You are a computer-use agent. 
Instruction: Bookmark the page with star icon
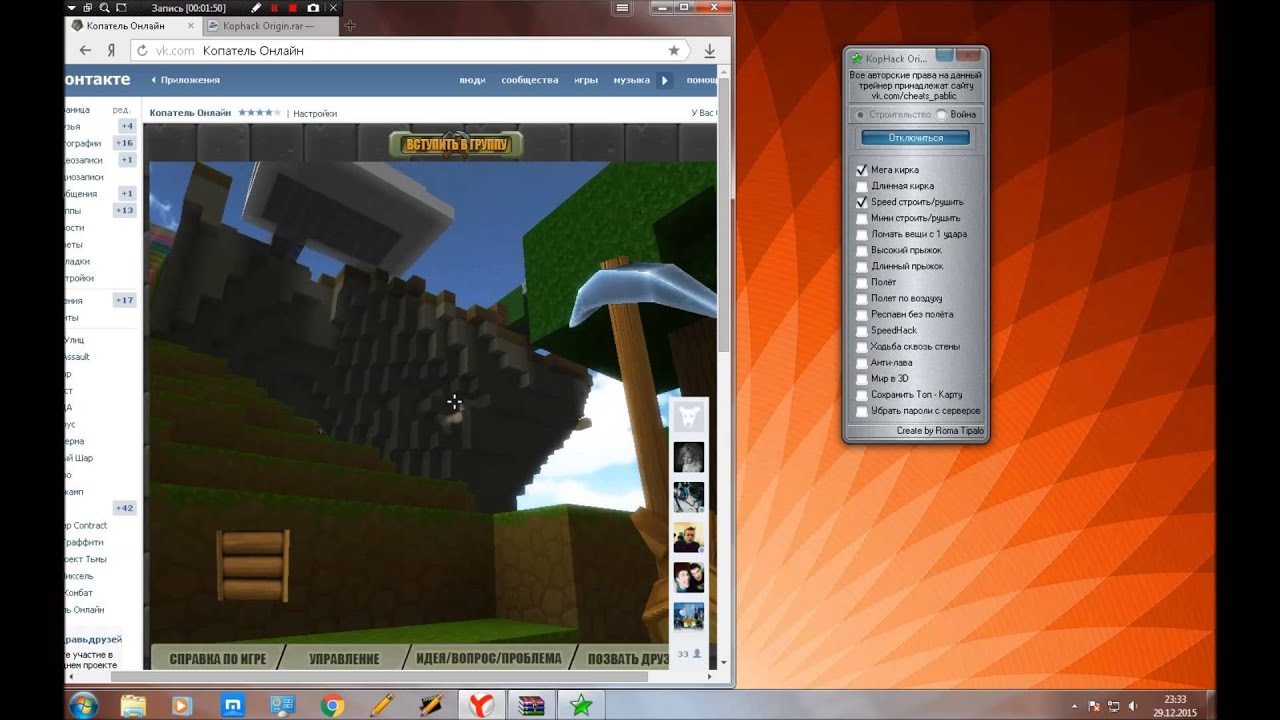click(x=674, y=50)
